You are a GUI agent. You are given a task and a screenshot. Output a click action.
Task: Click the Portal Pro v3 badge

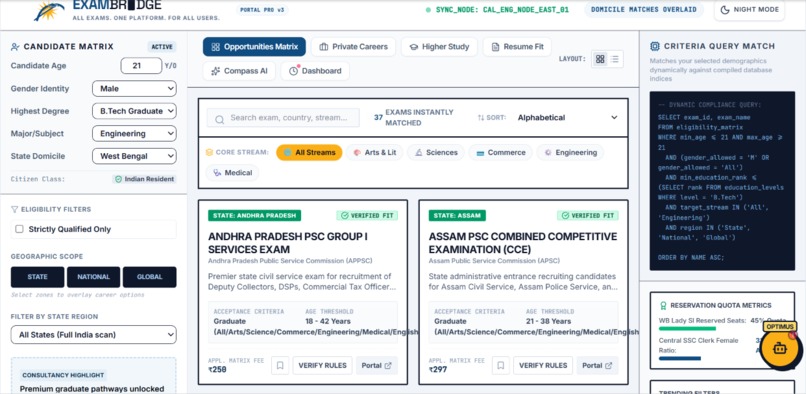click(262, 10)
